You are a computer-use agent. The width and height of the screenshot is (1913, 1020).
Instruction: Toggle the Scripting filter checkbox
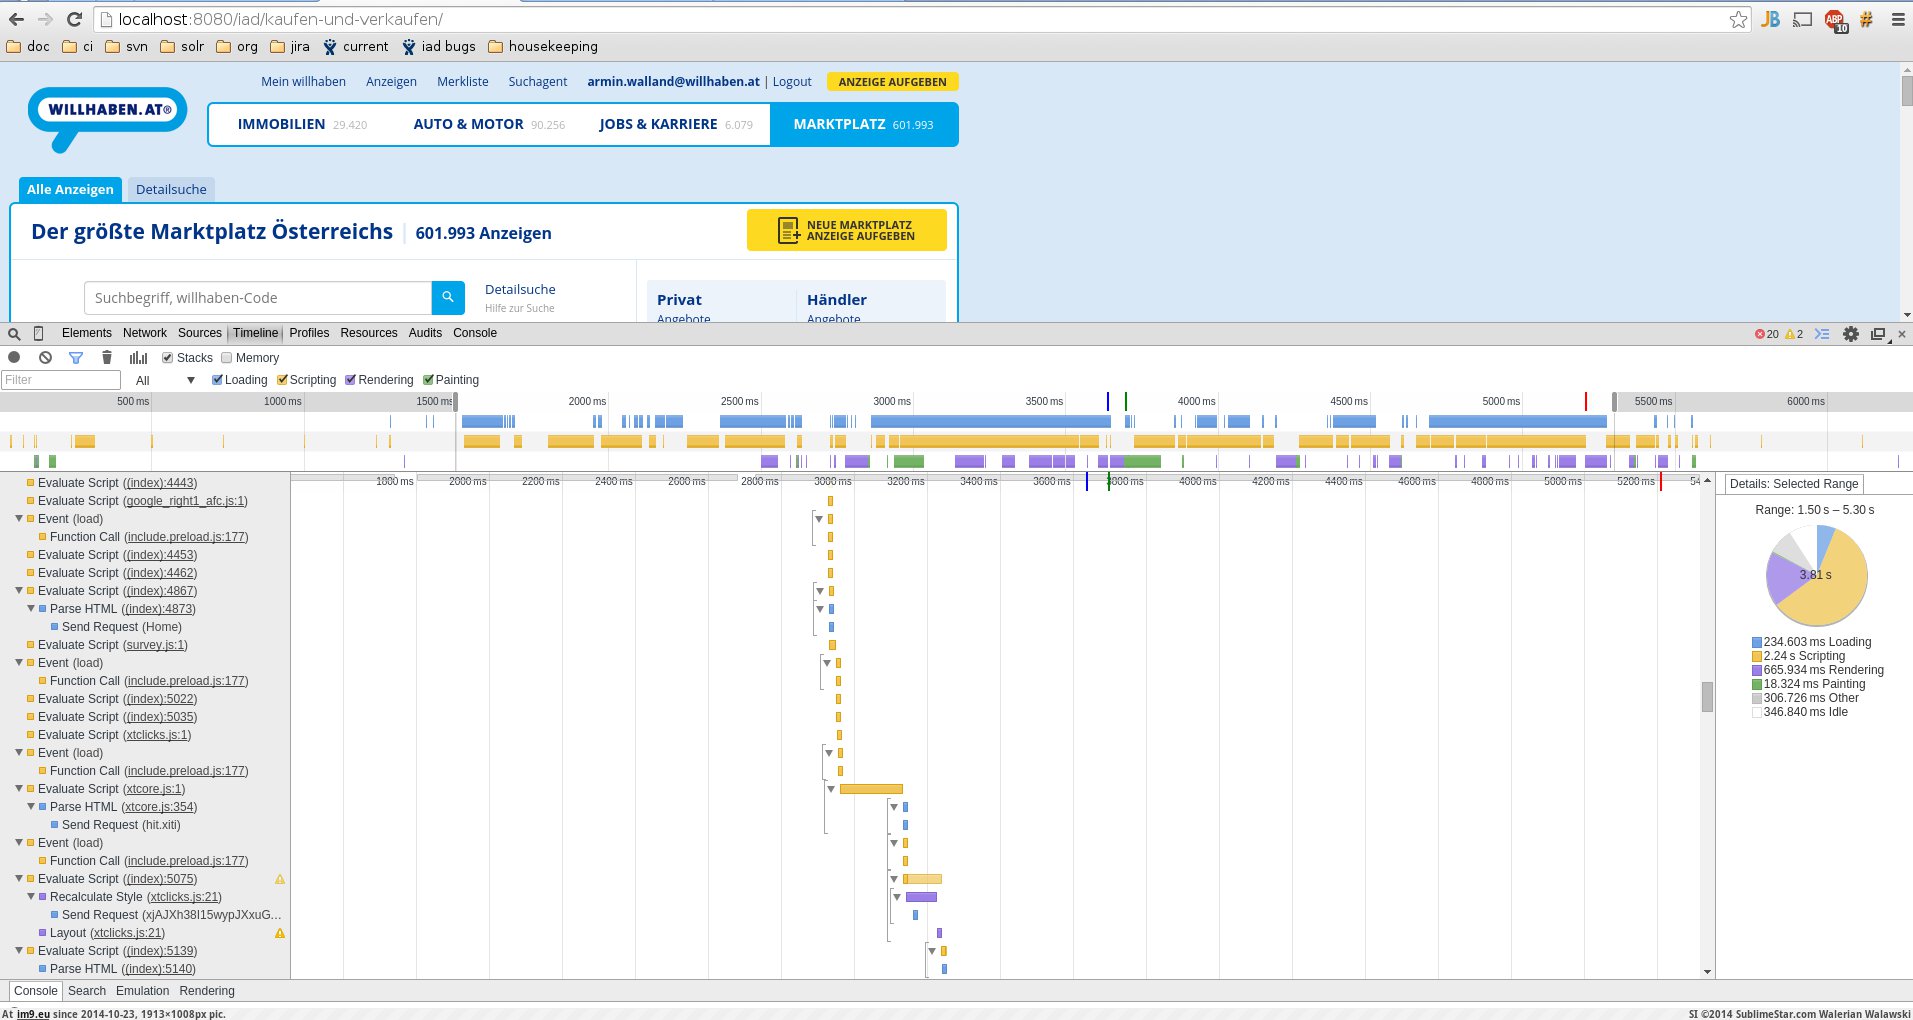(282, 380)
